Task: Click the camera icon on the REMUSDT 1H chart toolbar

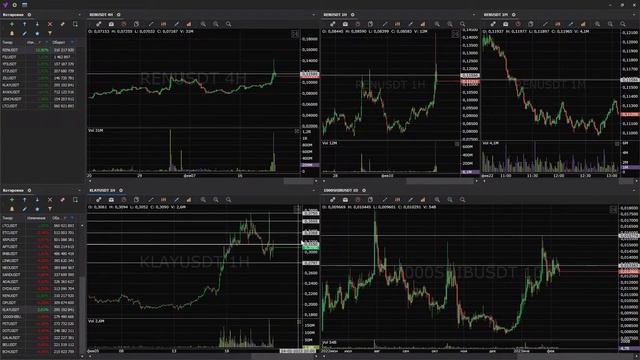Action: pos(345,24)
